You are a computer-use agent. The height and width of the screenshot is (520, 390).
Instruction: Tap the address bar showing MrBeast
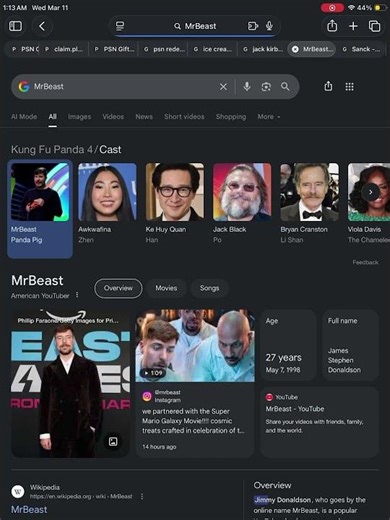click(195, 26)
